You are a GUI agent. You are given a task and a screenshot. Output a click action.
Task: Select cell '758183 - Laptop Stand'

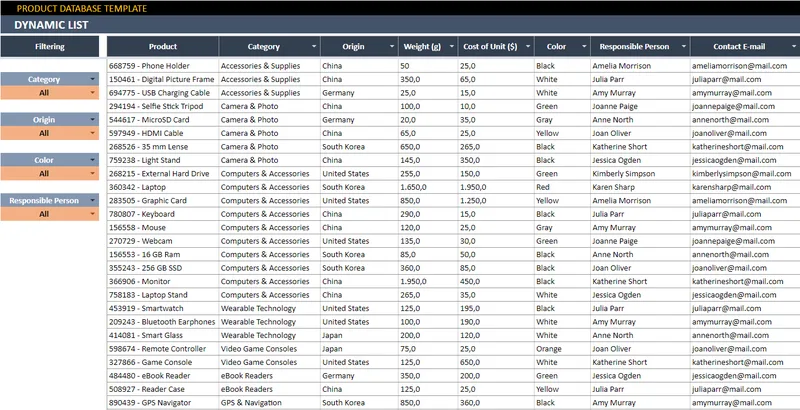tap(163, 295)
